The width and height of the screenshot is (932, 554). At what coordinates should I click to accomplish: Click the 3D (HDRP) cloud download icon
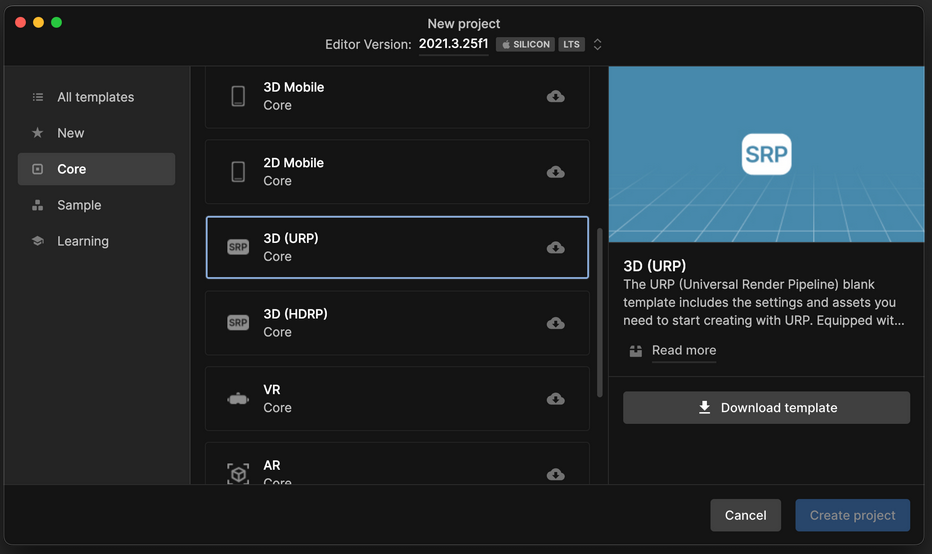tap(556, 323)
